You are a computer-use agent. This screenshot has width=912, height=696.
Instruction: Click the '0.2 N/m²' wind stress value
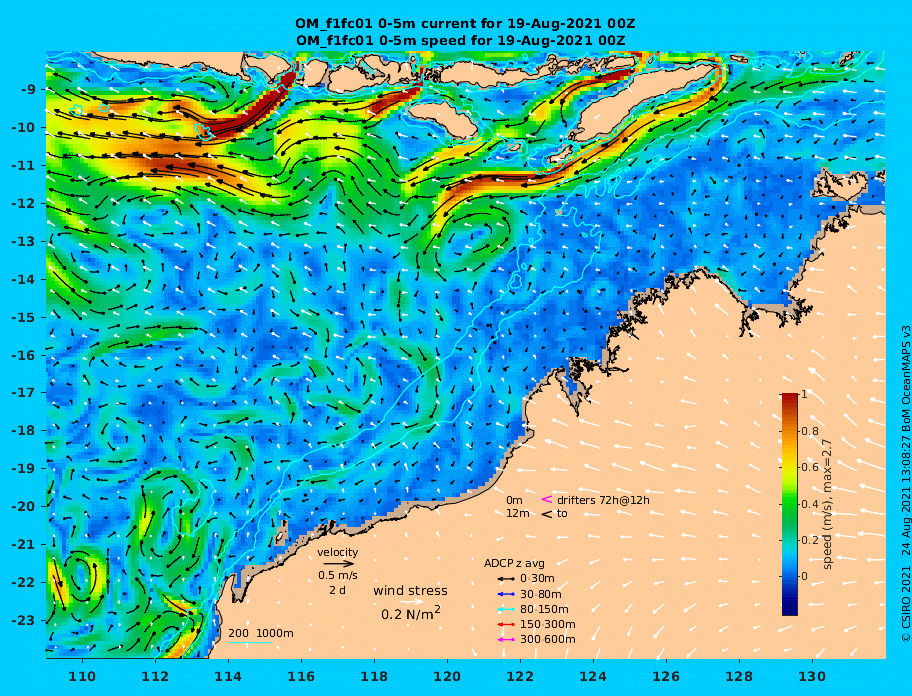point(411,613)
